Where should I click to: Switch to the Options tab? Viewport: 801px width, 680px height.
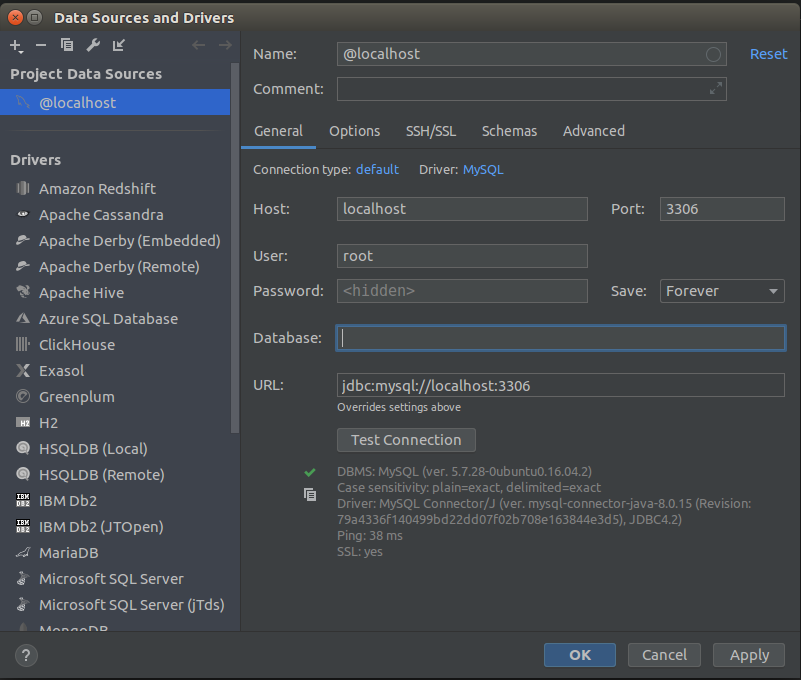[x=354, y=131]
